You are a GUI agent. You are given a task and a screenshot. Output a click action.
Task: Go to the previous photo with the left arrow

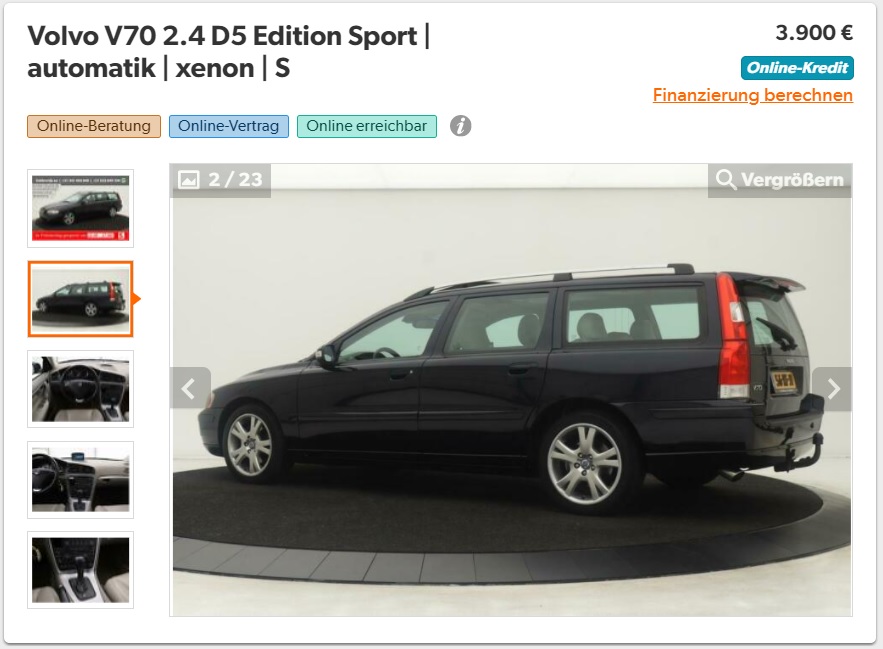click(190, 389)
